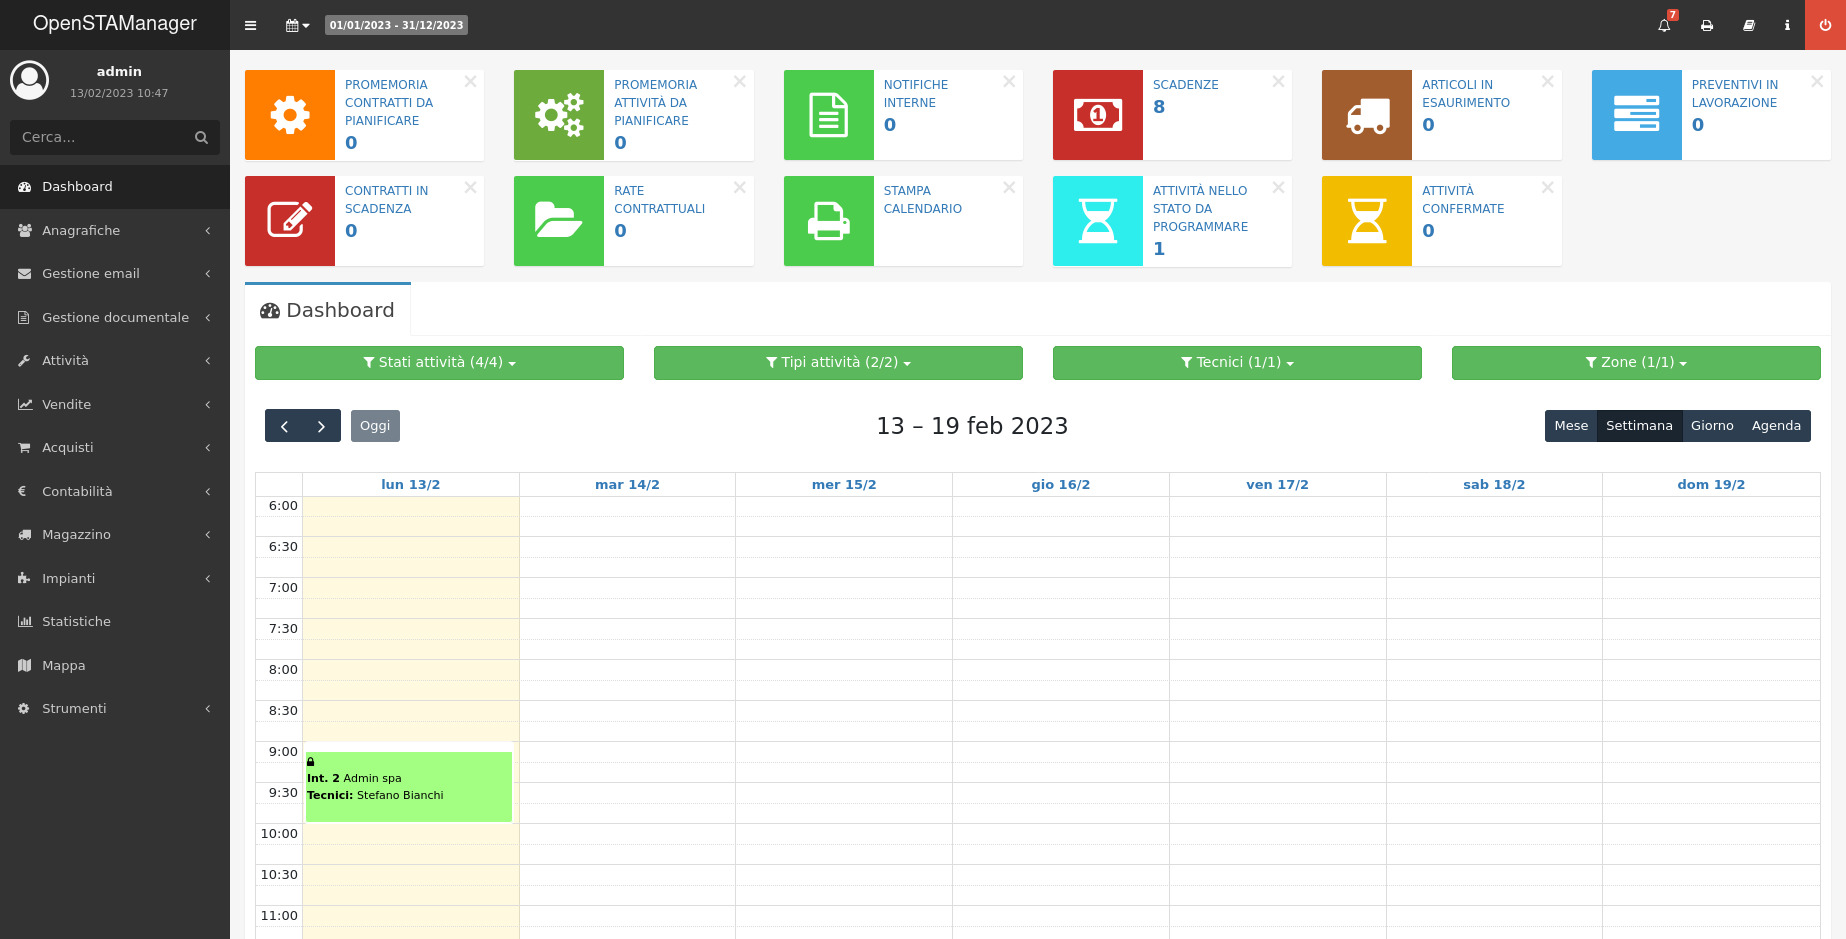Switch calendar to Agenda view
1846x939 pixels.
click(x=1776, y=426)
